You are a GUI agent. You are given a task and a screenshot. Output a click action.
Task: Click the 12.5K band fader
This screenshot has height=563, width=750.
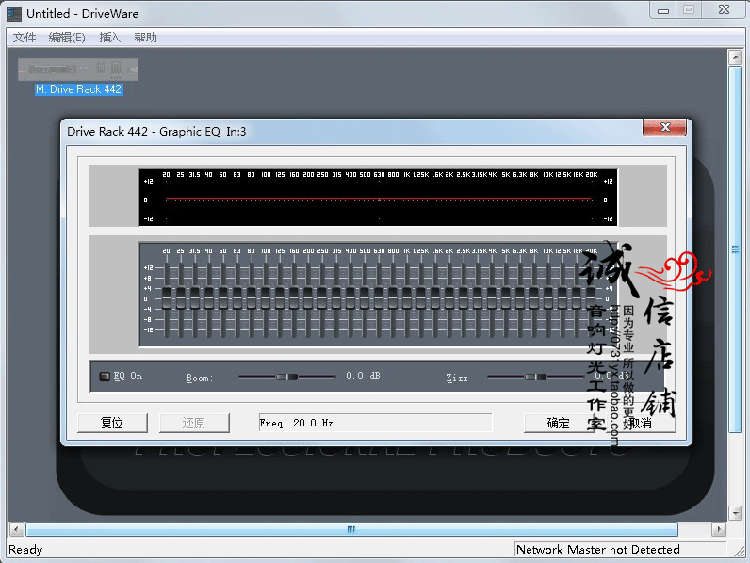coord(562,298)
